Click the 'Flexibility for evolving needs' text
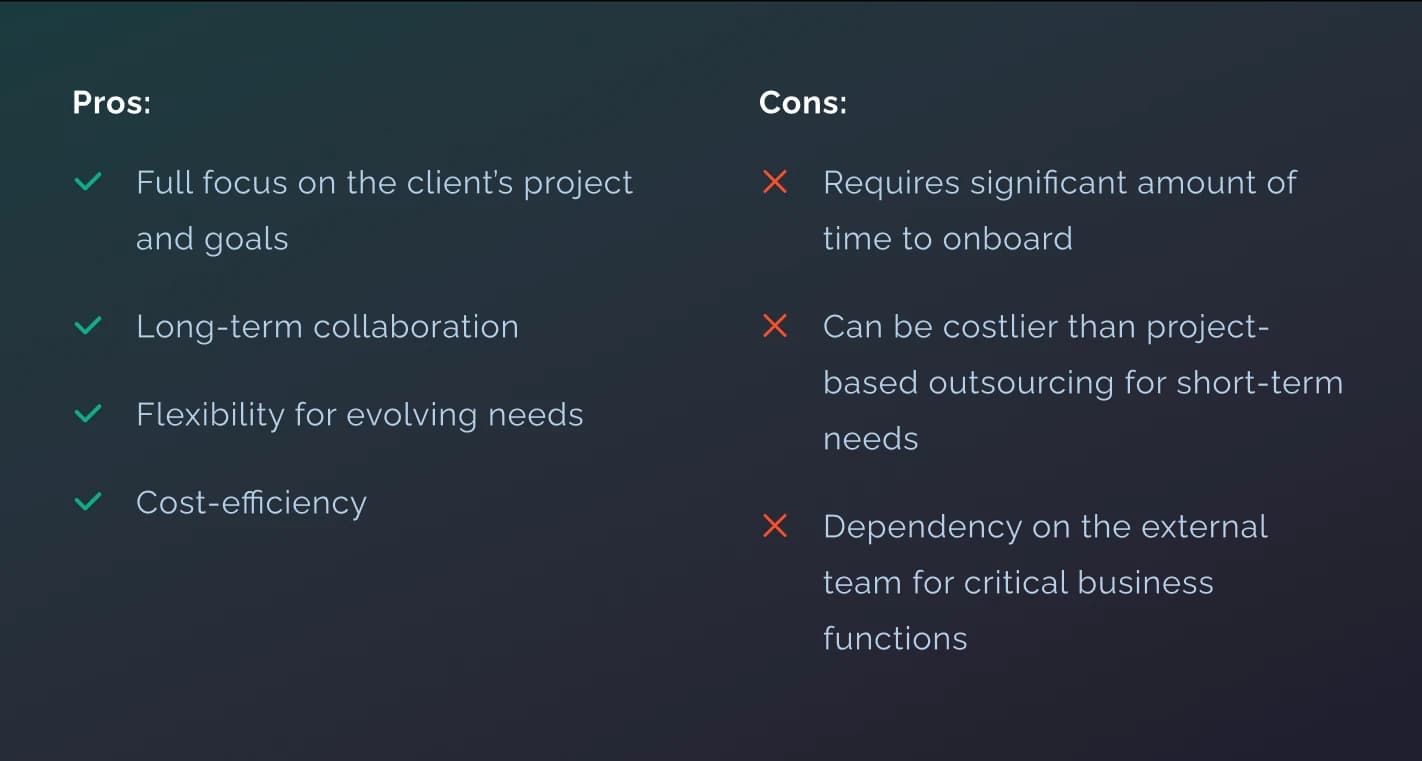The height and width of the screenshot is (761, 1422). (359, 414)
